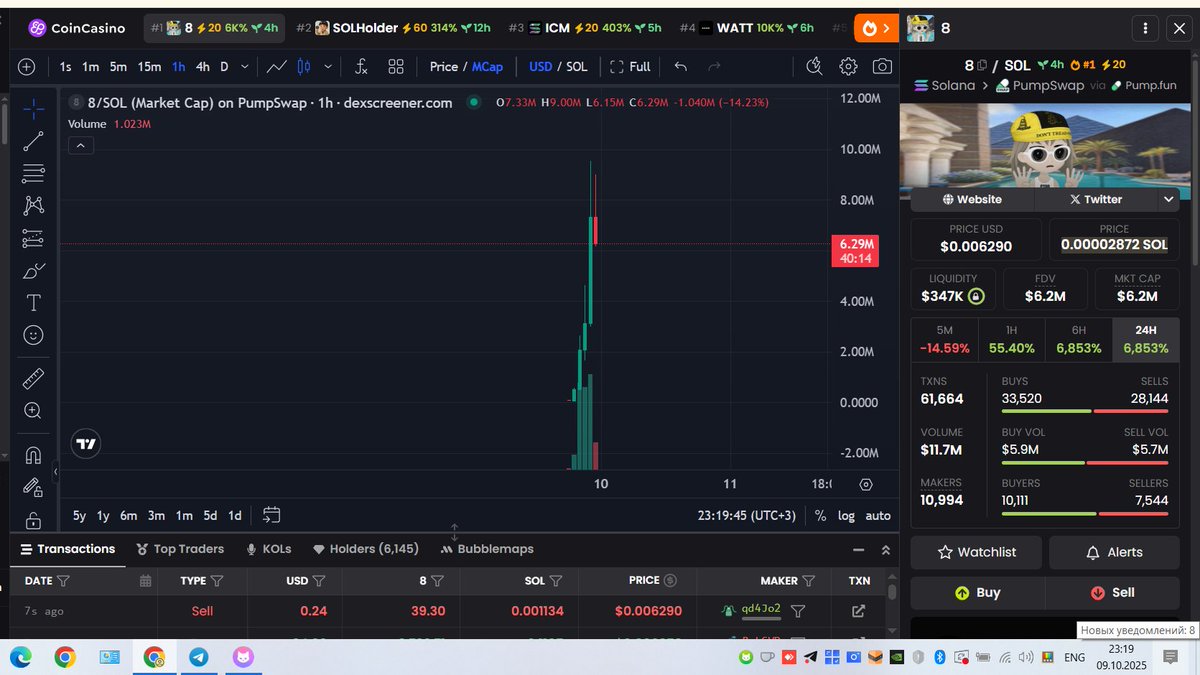This screenshot has width=1200, height=675.
Task: Toggle magnet mode for drawings
Action: click(x=33, y=455)
